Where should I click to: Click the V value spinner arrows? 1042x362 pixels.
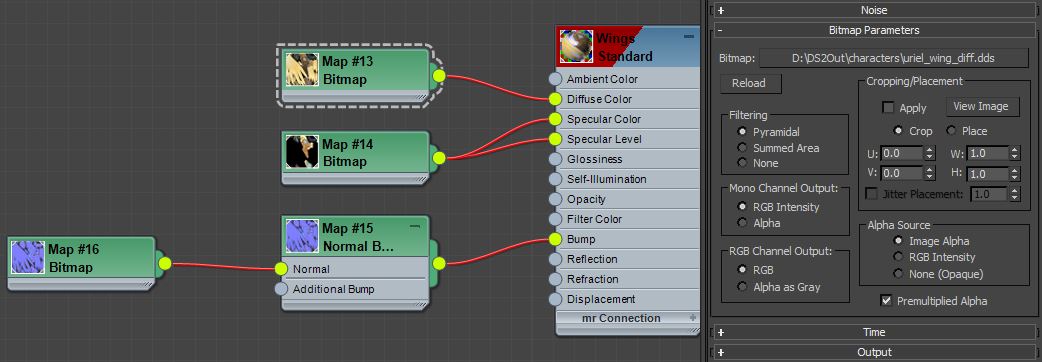tap(929, 173)
